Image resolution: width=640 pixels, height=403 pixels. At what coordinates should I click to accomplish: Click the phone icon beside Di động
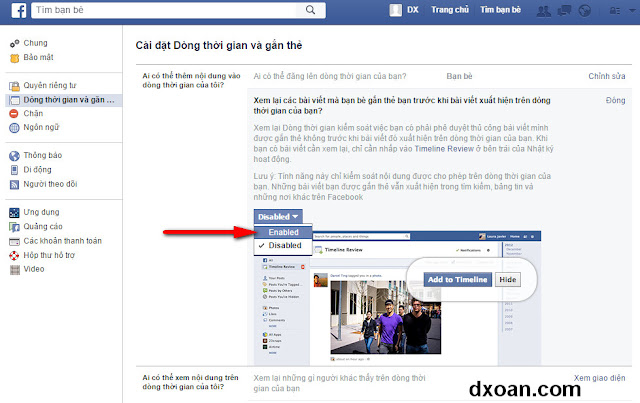(x=14, y=170)
